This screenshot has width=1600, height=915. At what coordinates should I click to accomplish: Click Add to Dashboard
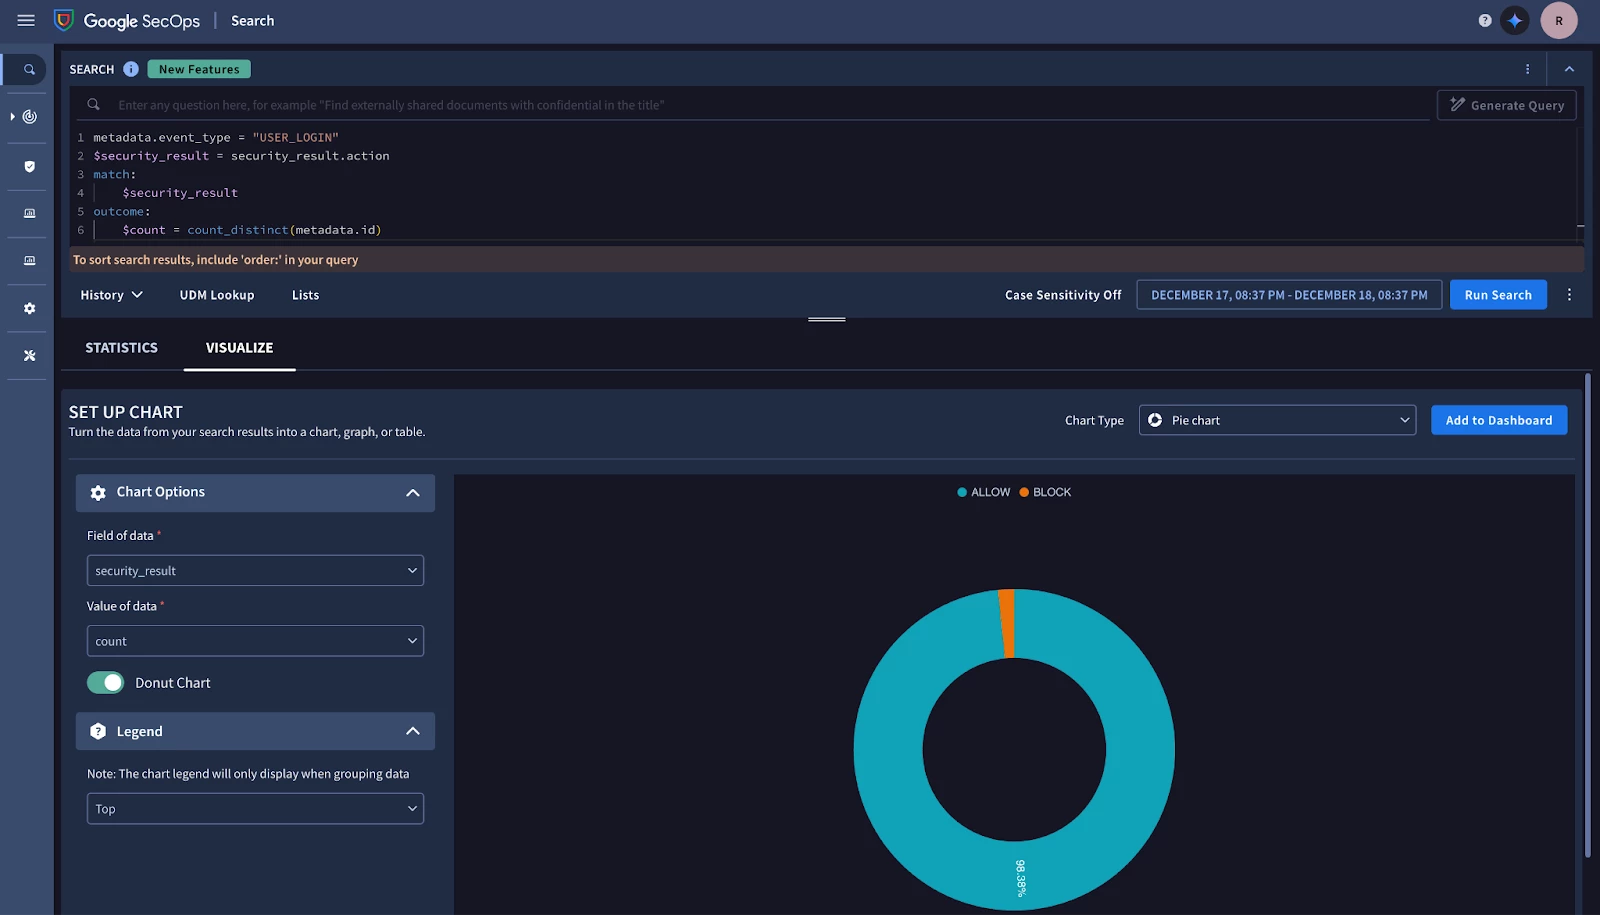pos(1499,420)
